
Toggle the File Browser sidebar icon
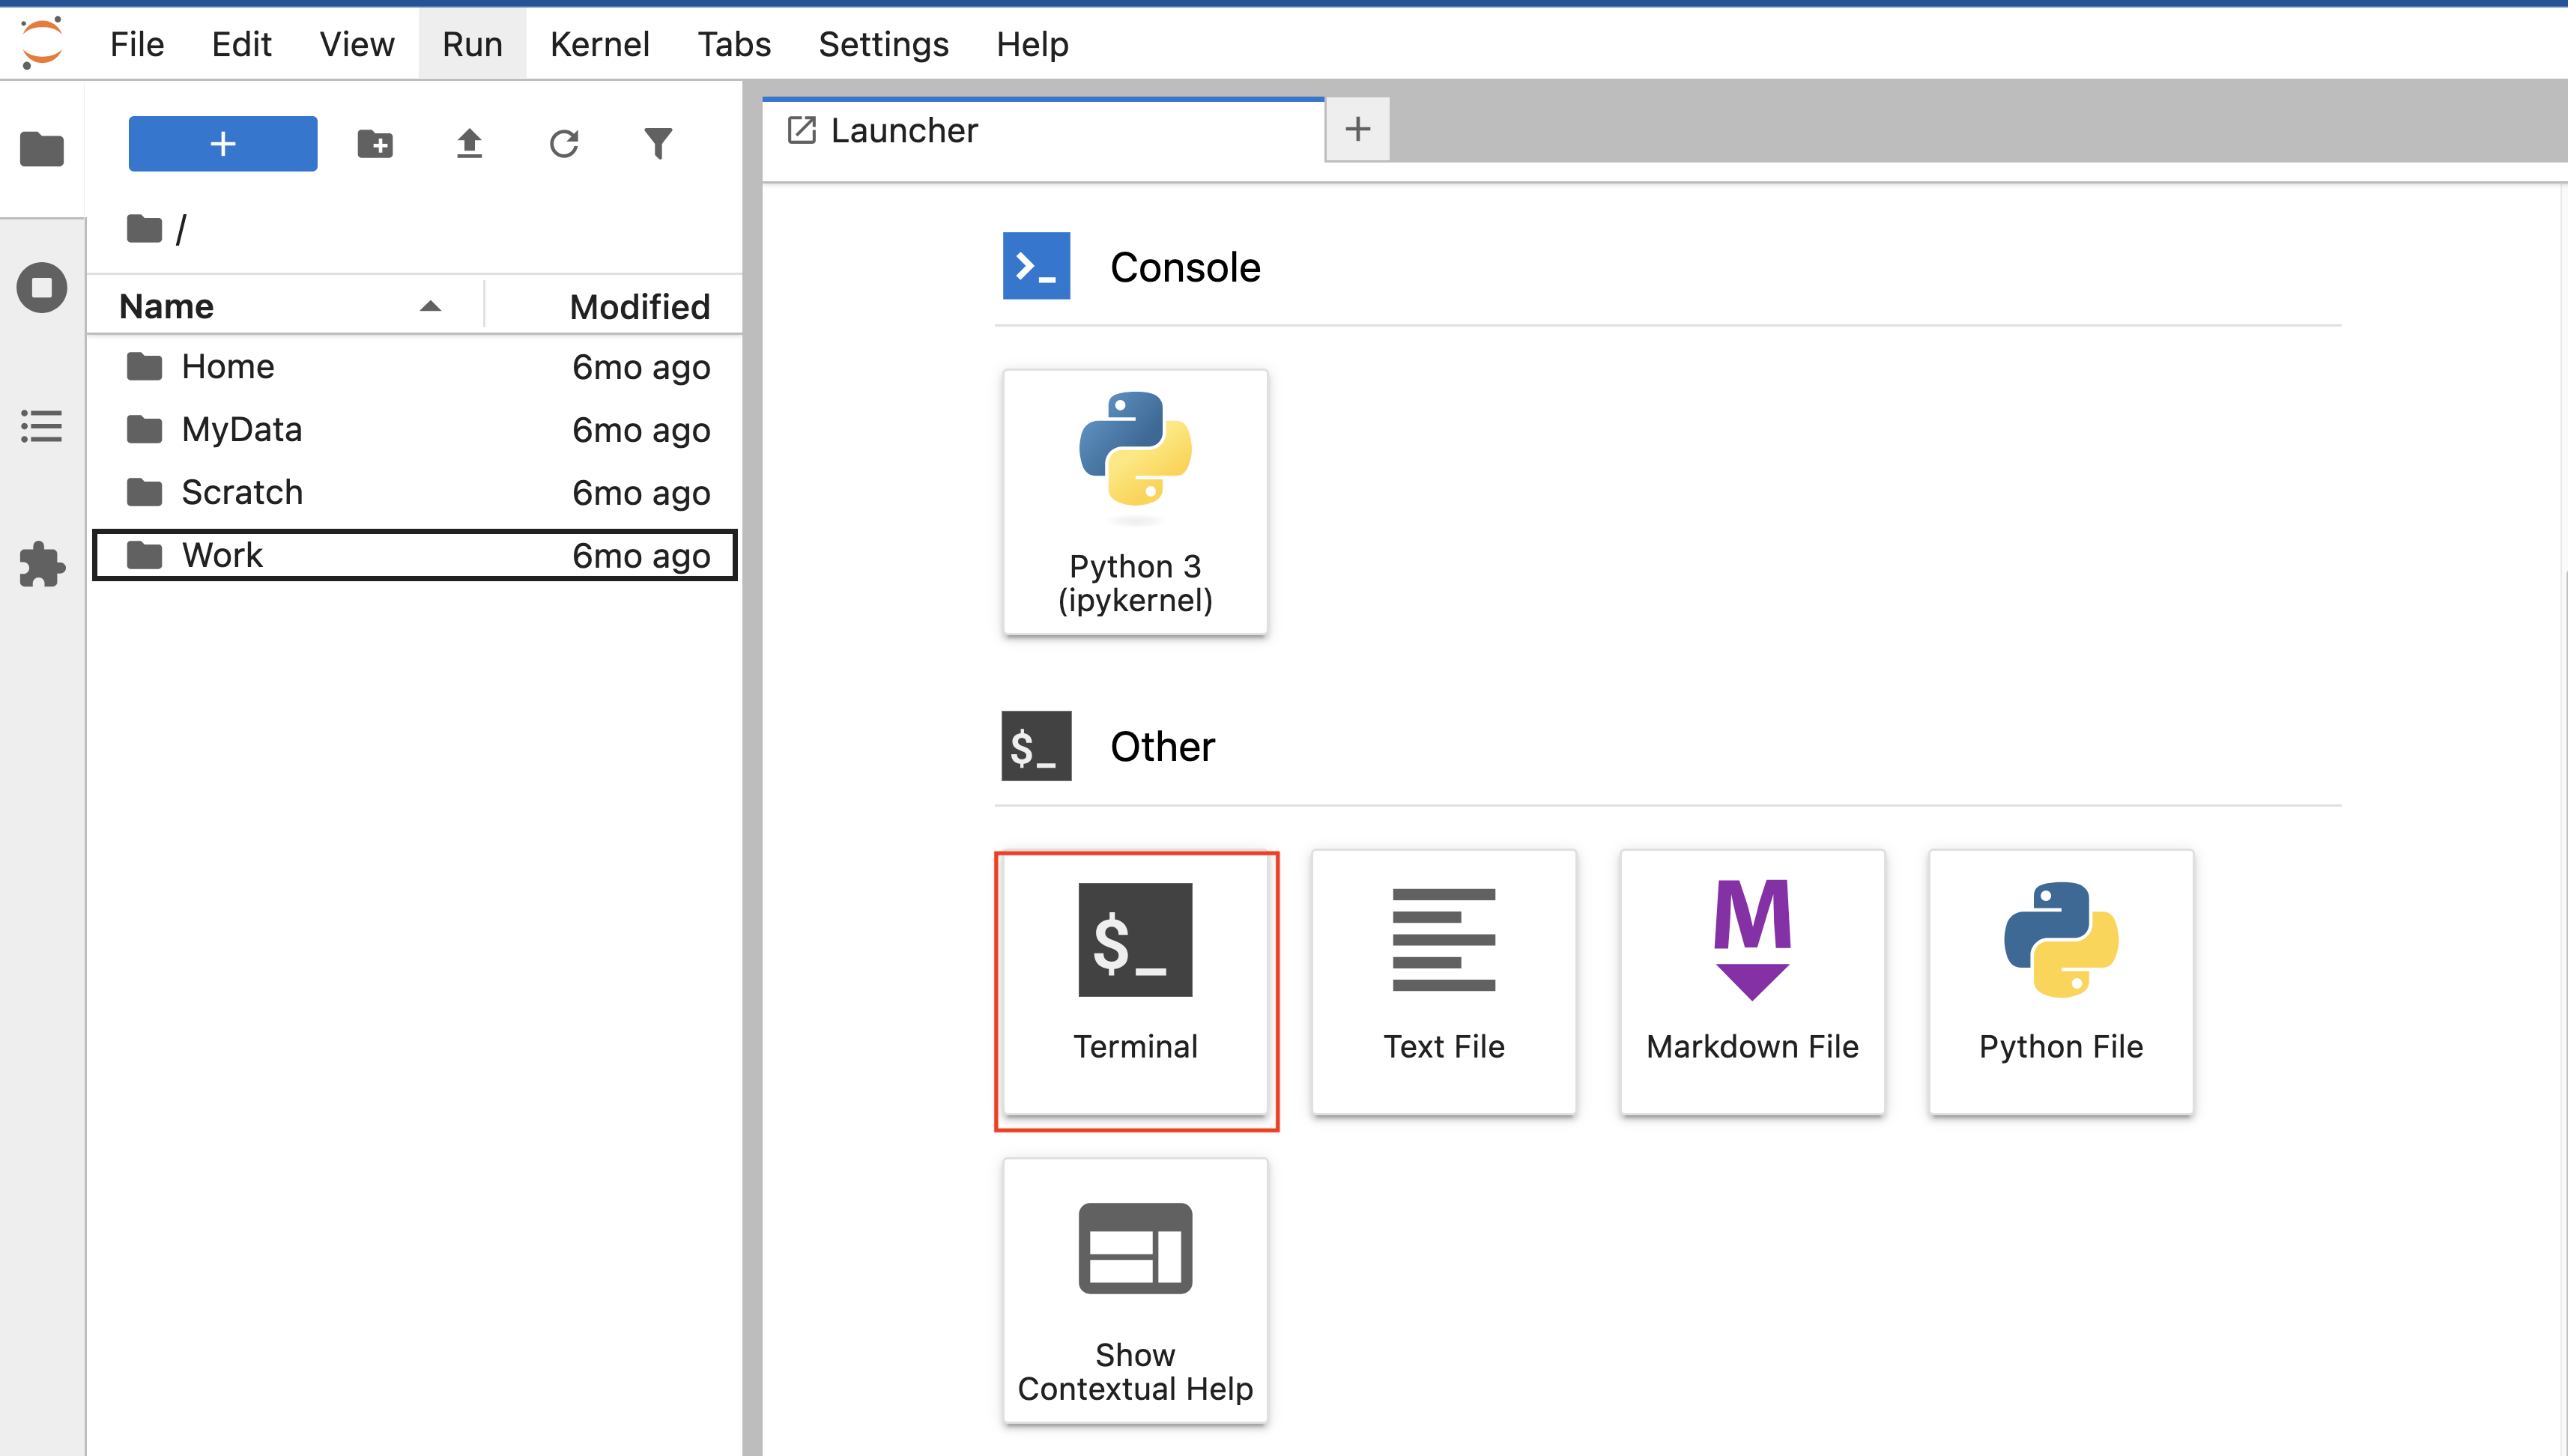click(x=42, y=150)
